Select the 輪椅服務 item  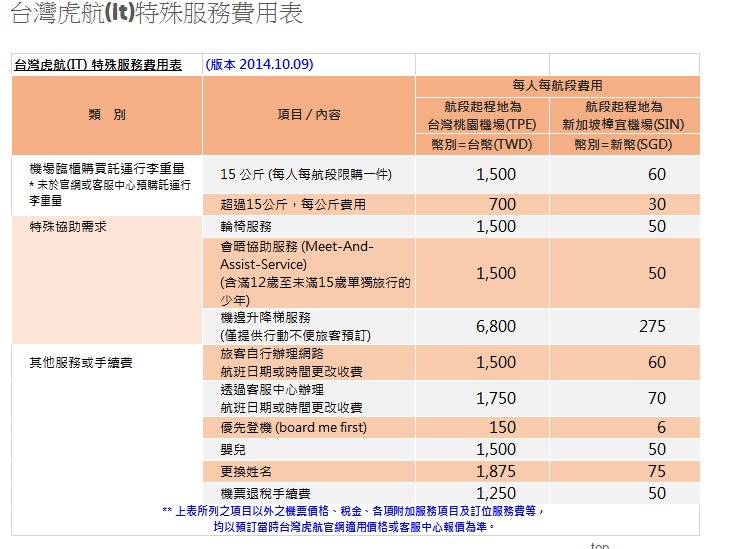[246, 226]
